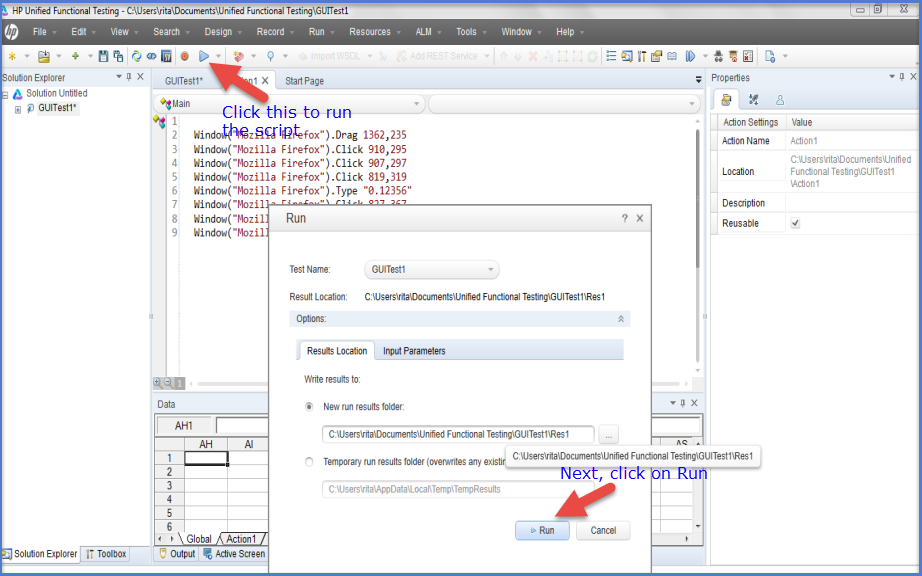The image size is (922, 576).
Task: Switch to the Input Parameters tab
Action: 414,351
